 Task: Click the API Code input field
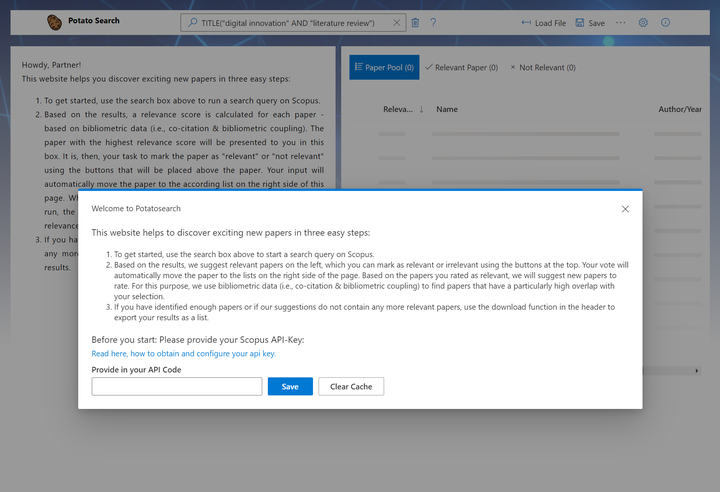pos(176,386)
